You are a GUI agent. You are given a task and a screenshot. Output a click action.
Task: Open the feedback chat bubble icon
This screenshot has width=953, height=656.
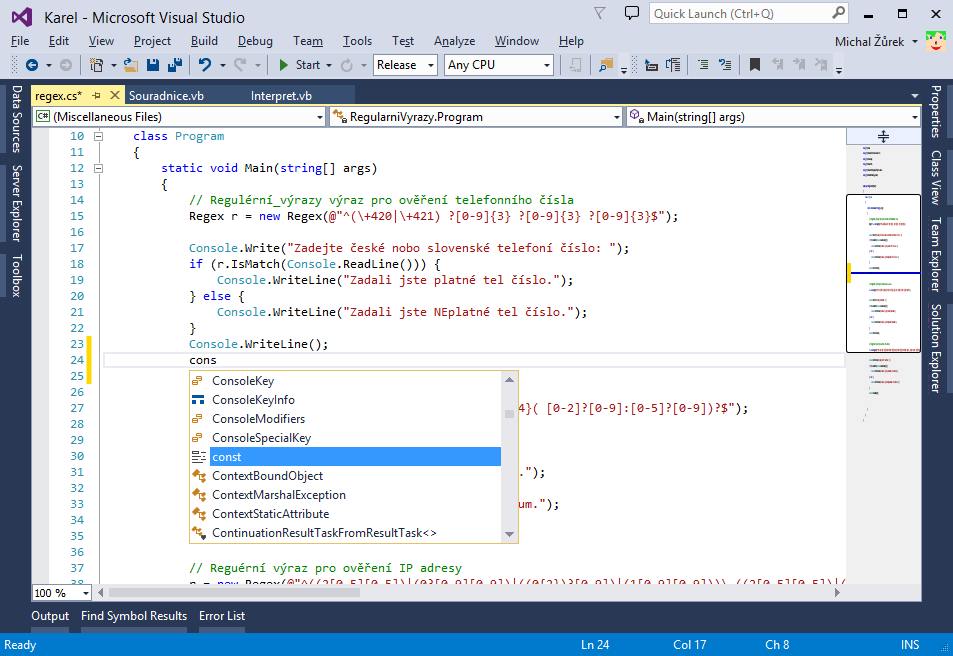(x=631, y=12)
